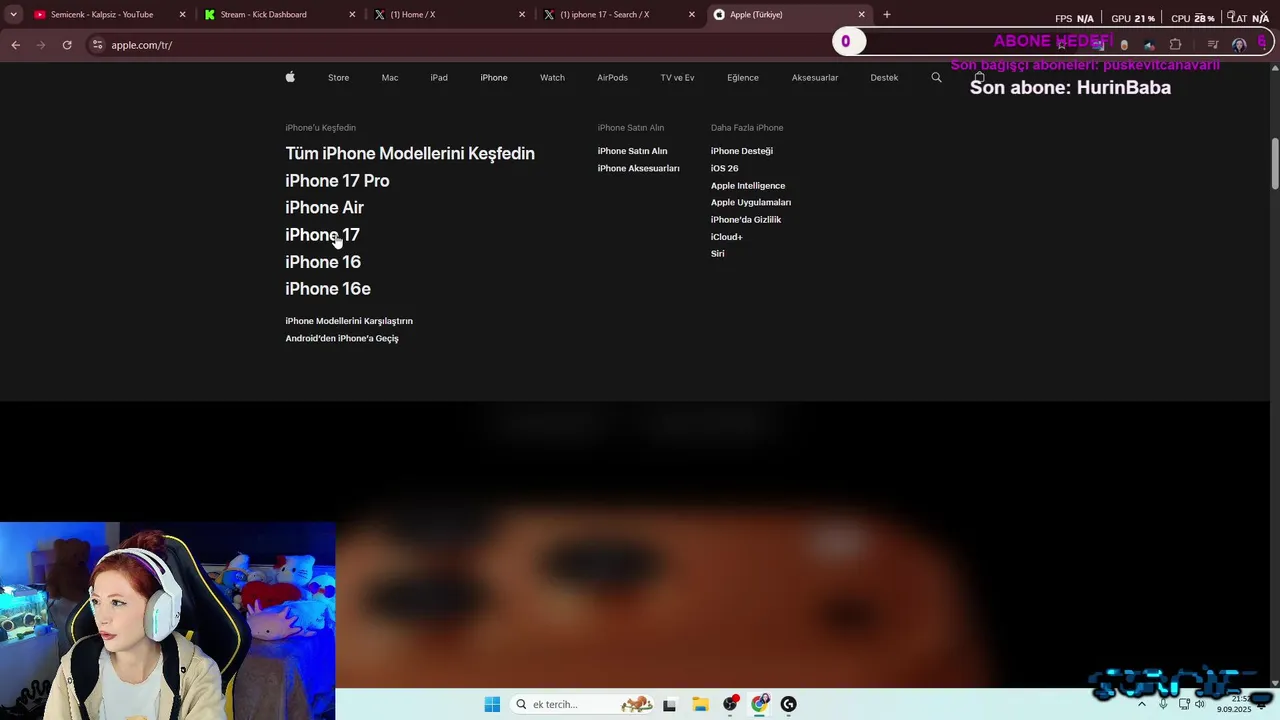Open the Apple site search magnifier
The image size is (1280, 720).
coord(936,77)
